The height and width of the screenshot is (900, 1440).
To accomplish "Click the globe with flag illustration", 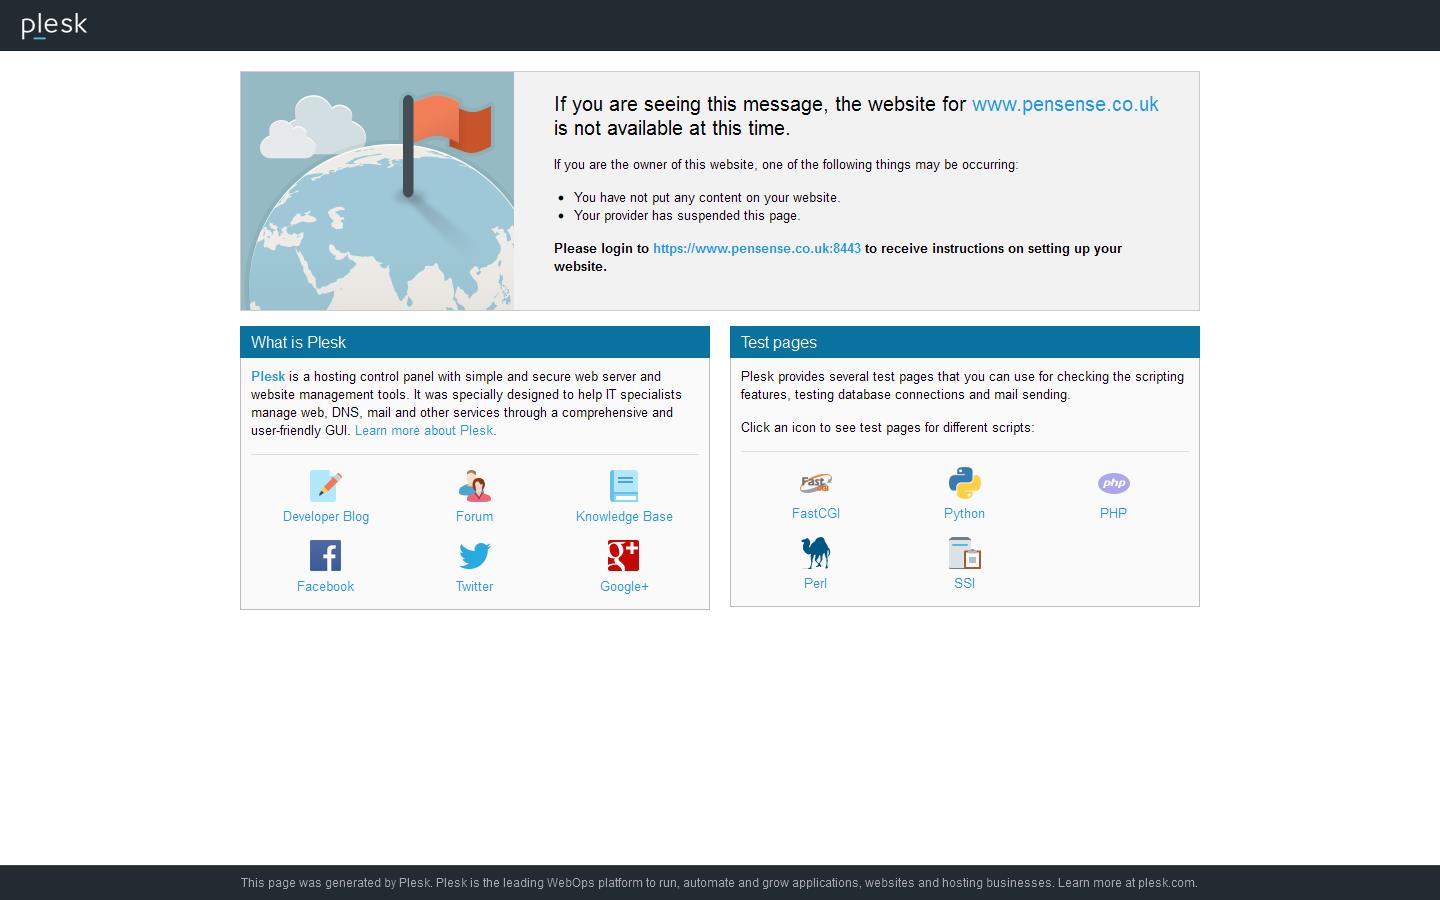I will (x=377, y=191).
